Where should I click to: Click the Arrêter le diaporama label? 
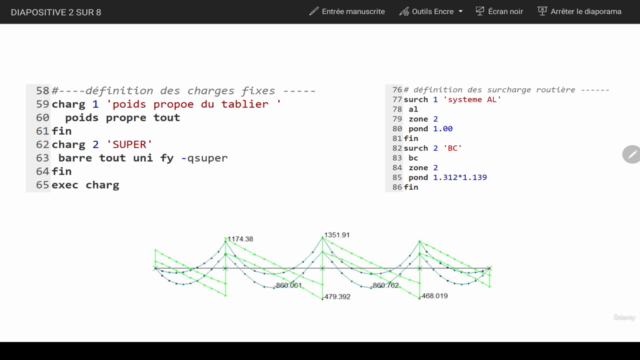586,12
